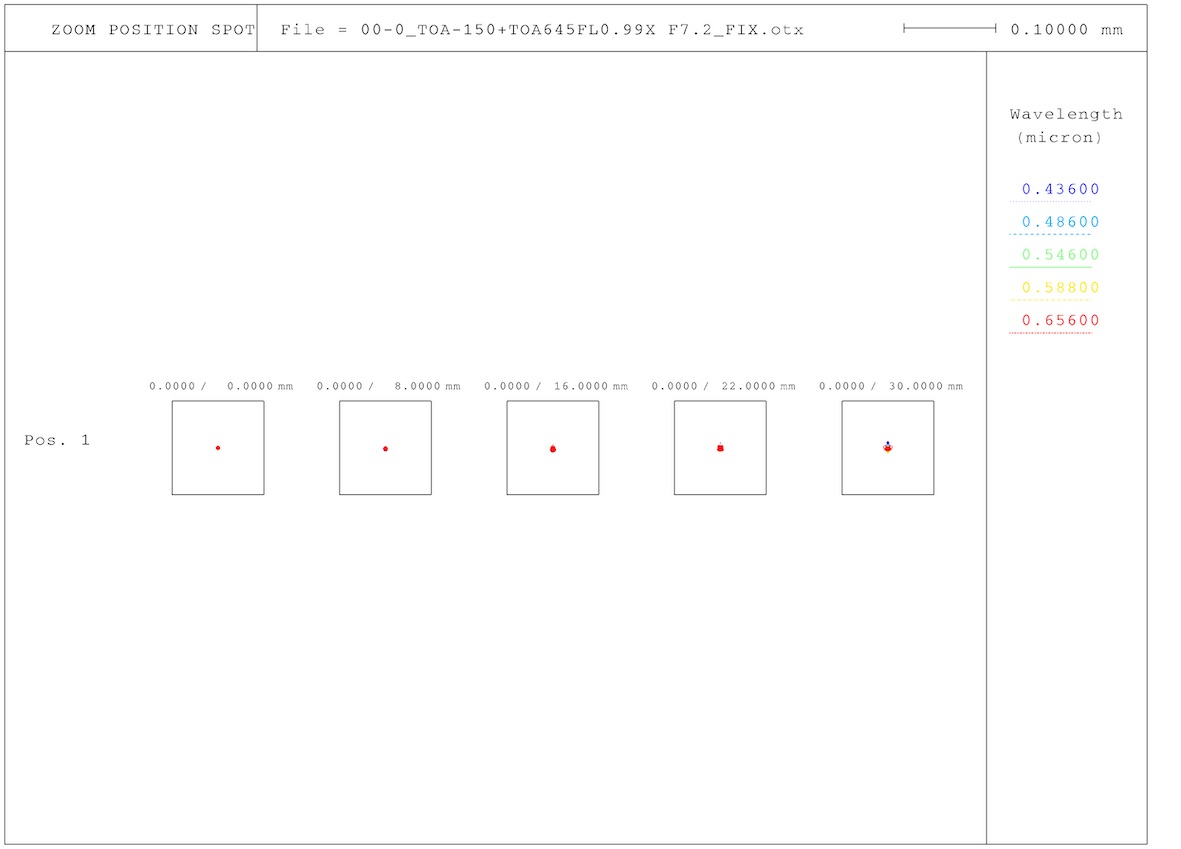Click the 0.0000 / 8.0000 mm field label
This screenshot has width=1181, height=849.
pos(389,386)
